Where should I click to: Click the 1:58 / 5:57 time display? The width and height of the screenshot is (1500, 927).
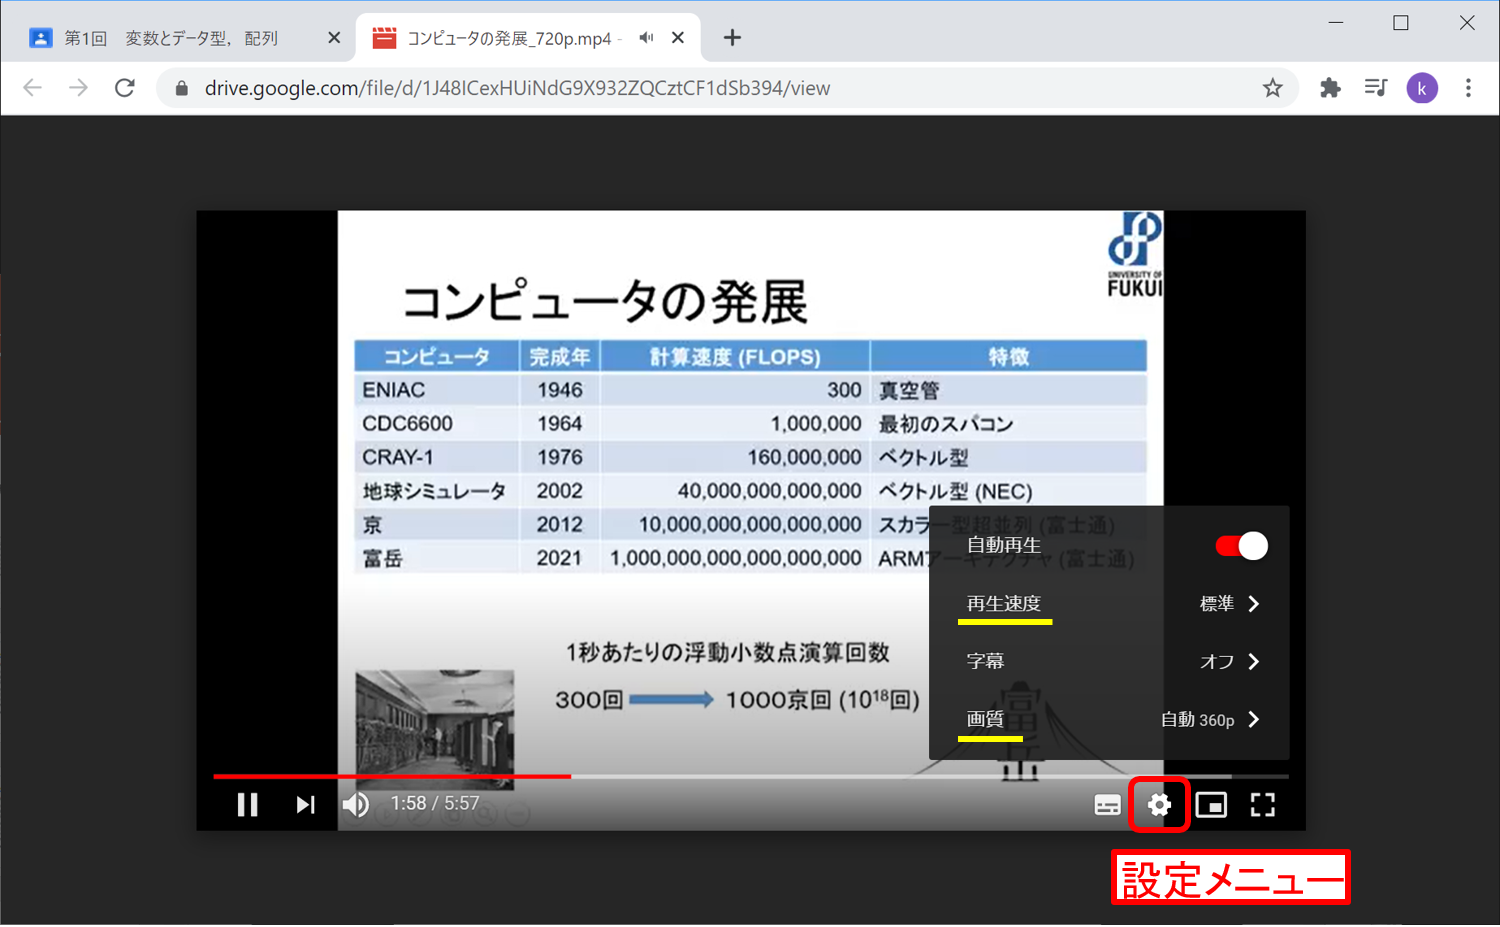tap(435, 803)
